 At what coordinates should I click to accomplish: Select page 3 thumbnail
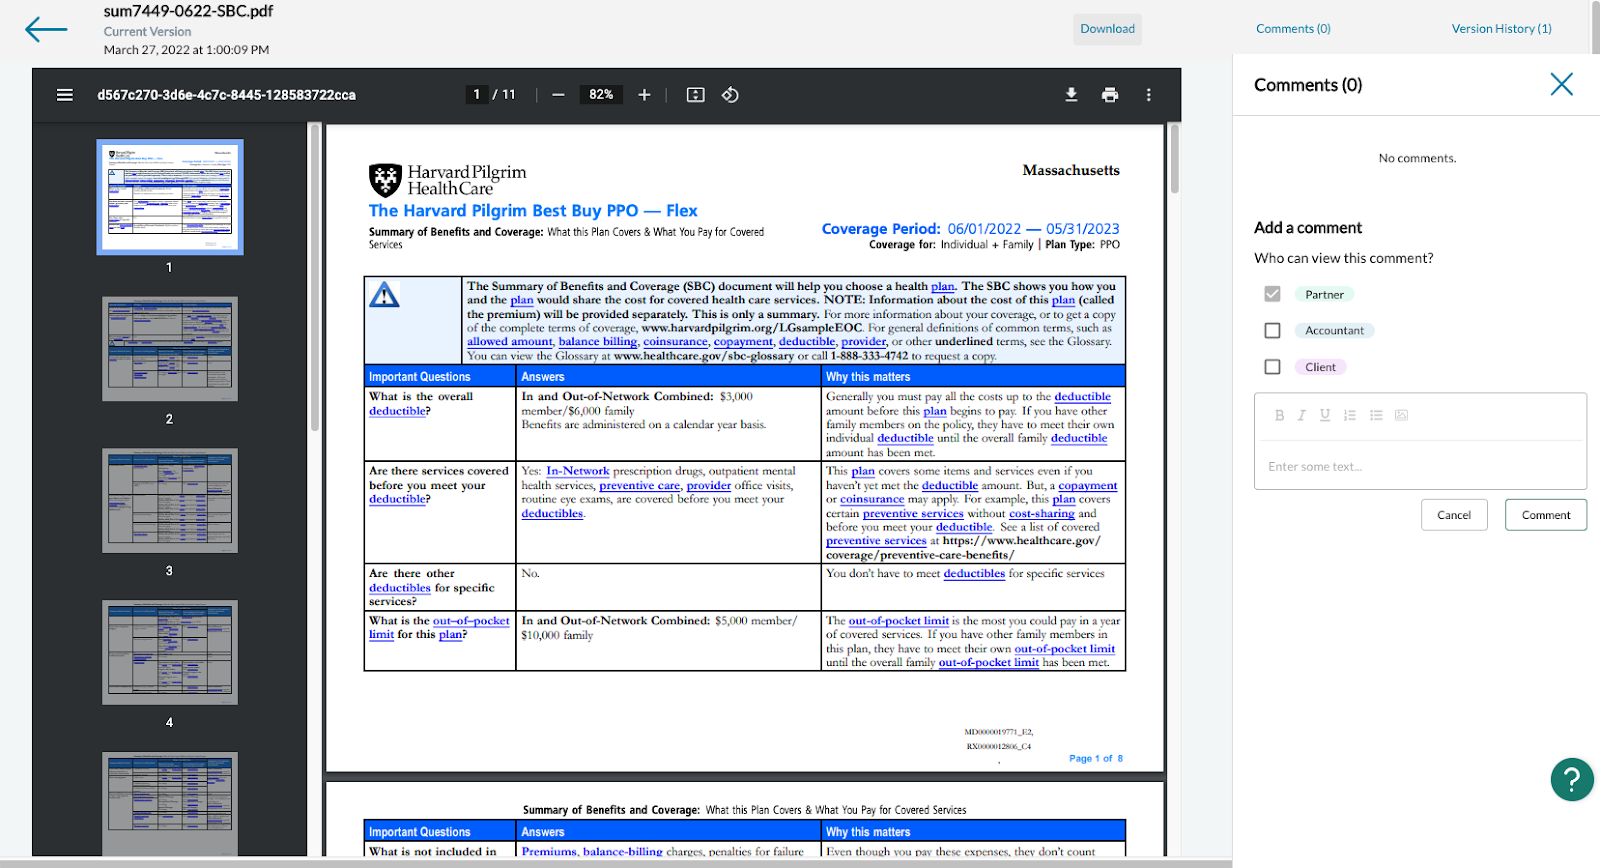click(x=170, y=501)
